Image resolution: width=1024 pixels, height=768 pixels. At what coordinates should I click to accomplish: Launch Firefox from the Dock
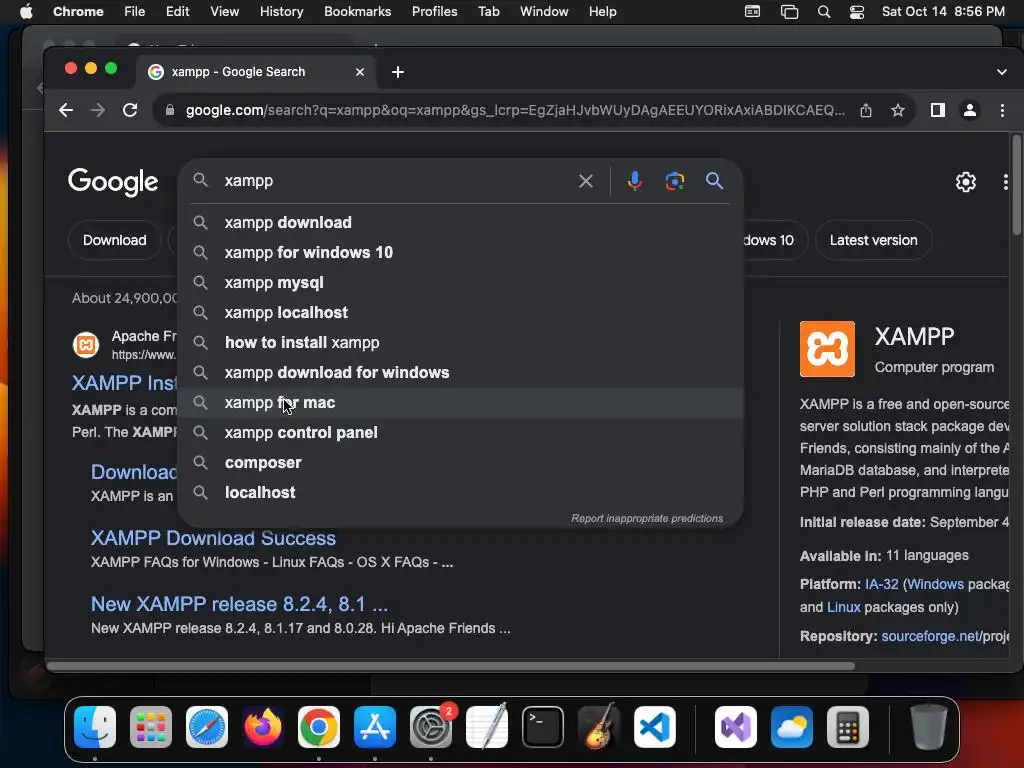click(263, 727)
